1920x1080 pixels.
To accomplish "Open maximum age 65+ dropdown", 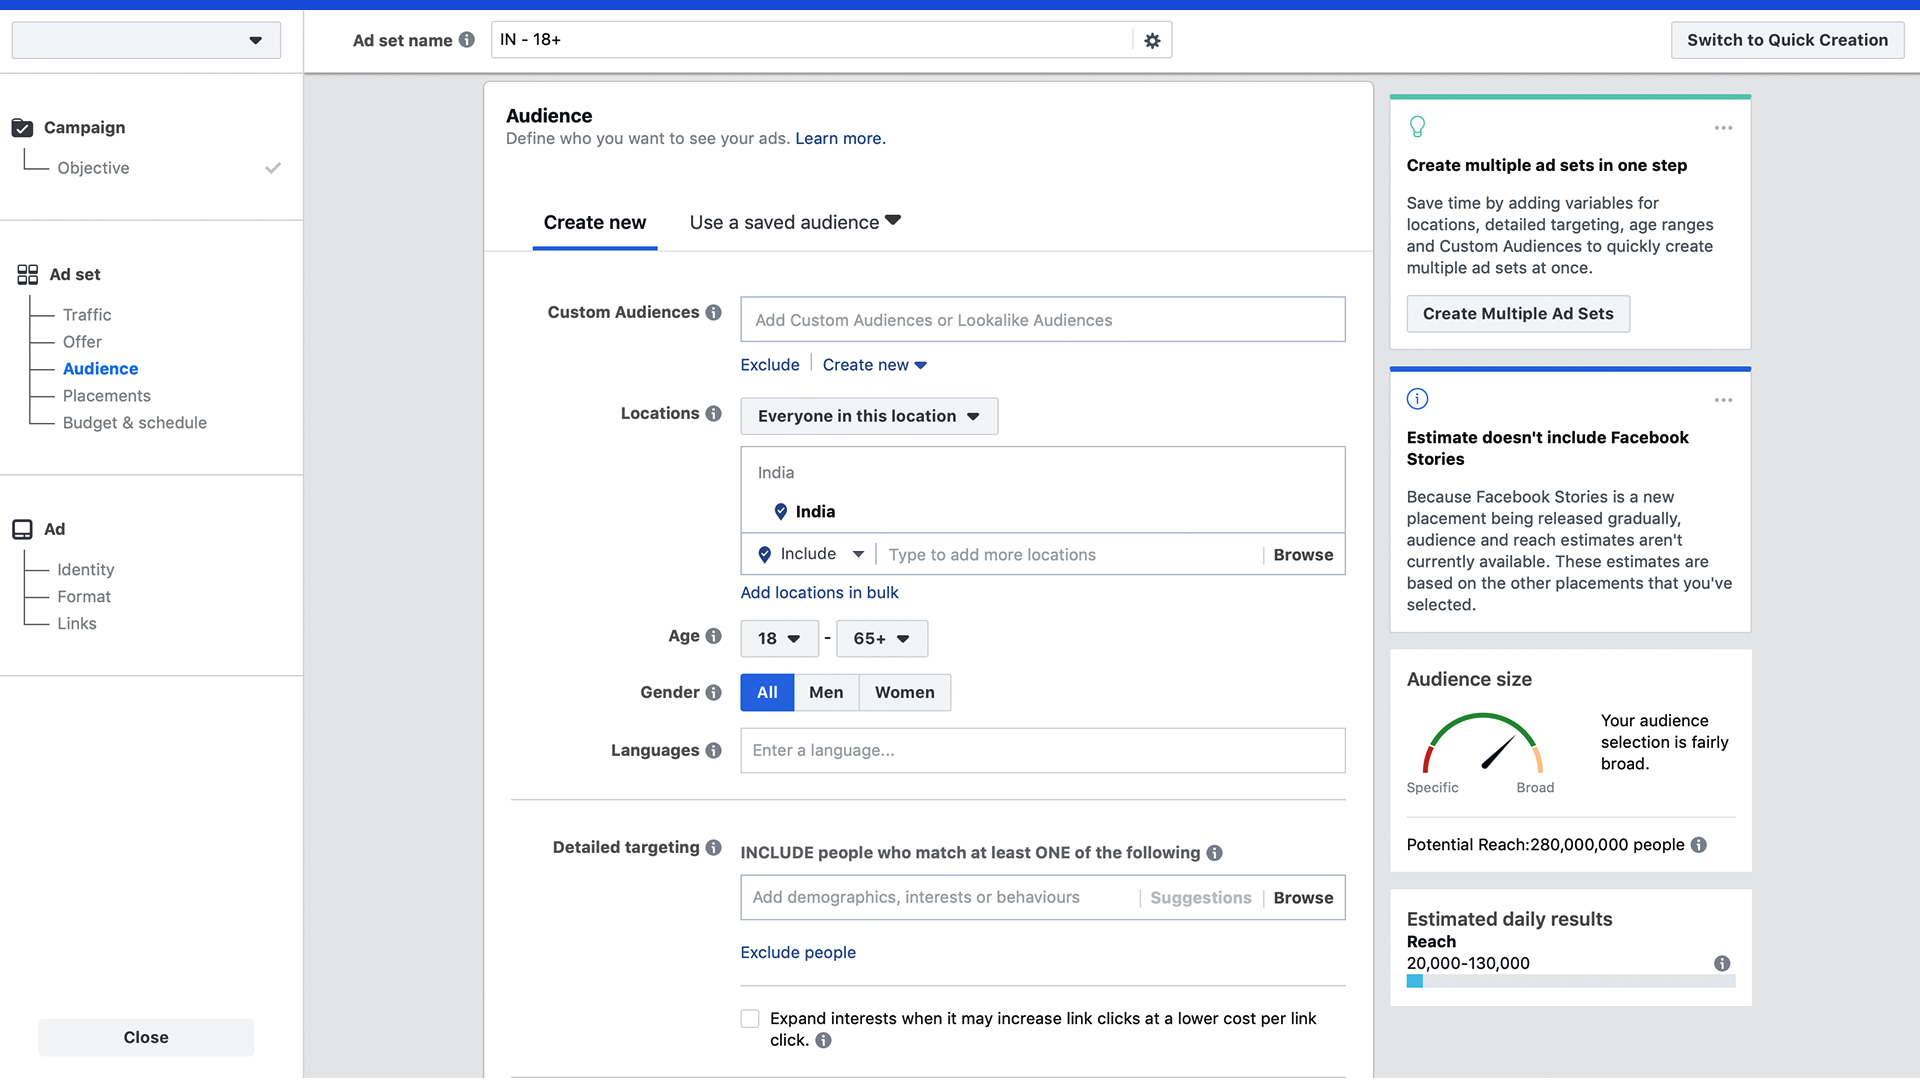I will (x=881, y=639).
